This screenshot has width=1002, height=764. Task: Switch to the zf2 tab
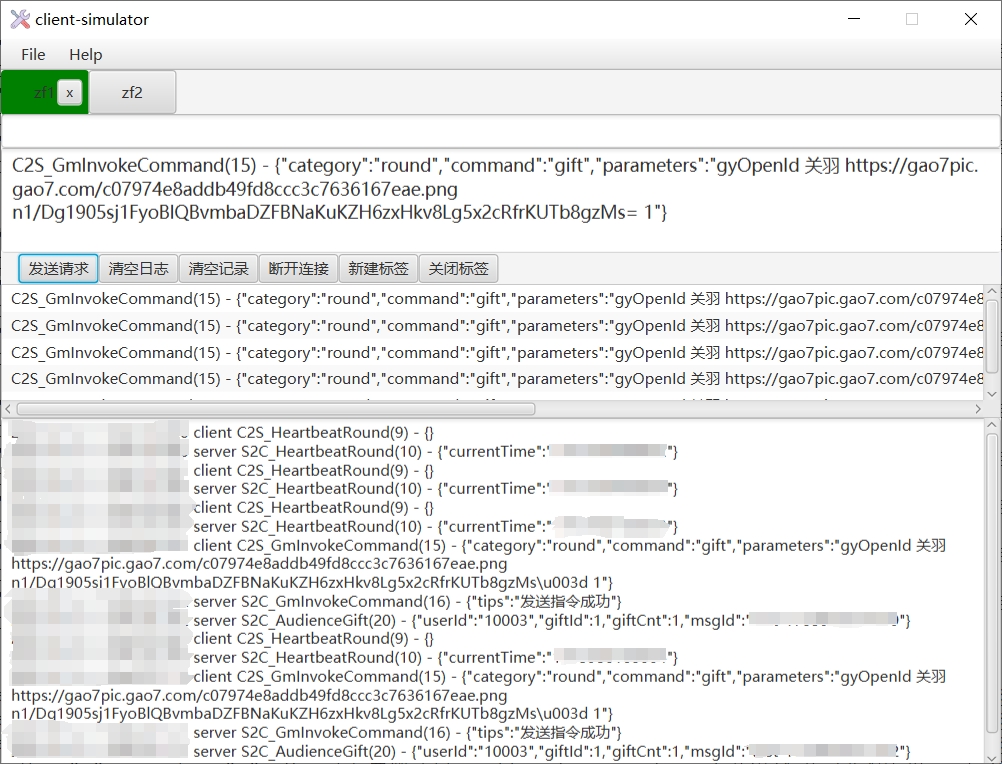pos(132,93)
